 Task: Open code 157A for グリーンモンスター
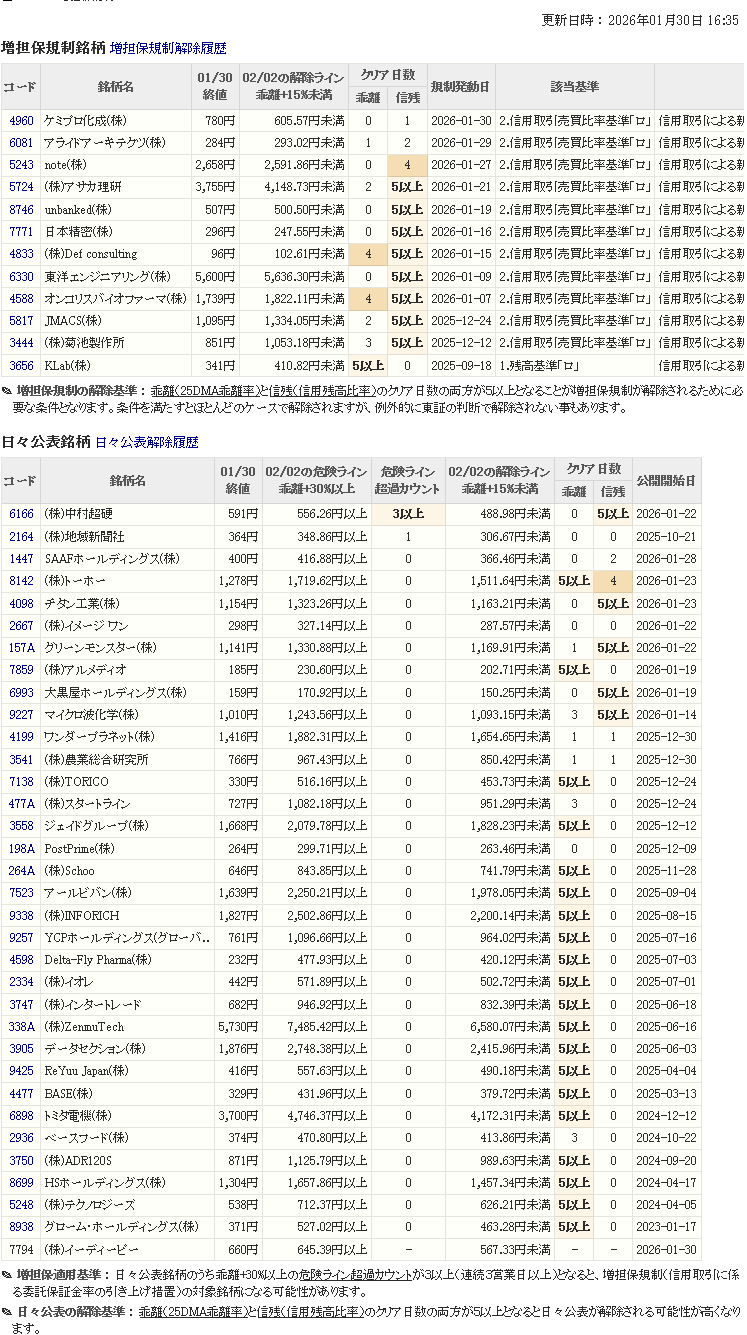click(21, 648)
